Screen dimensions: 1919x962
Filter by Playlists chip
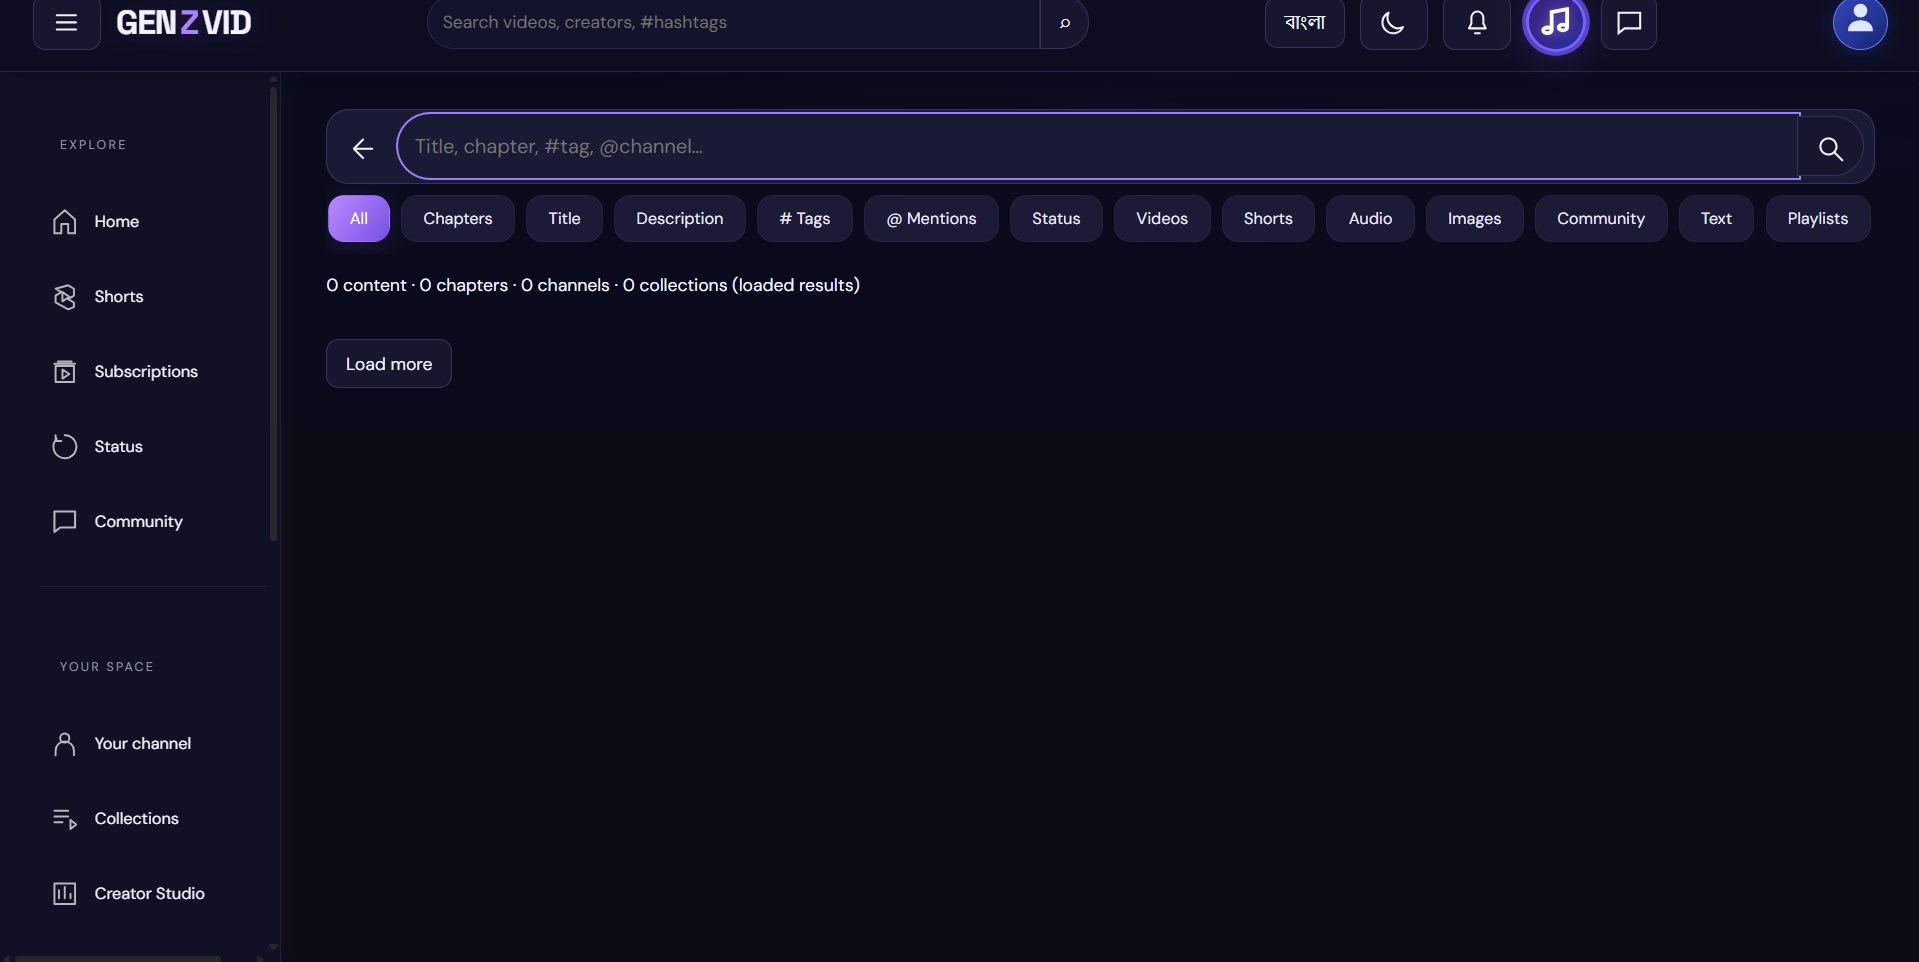pyautogui.click(x=1817, y=218)
